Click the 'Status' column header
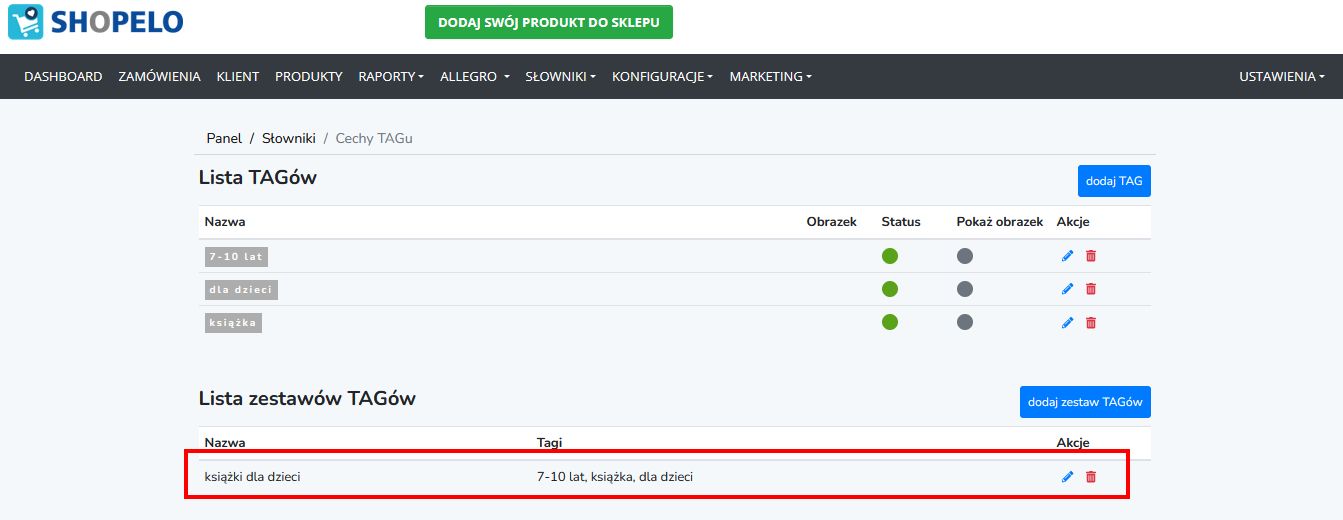Viewport: 1343px width, 520px height. (x=901, y=222)
